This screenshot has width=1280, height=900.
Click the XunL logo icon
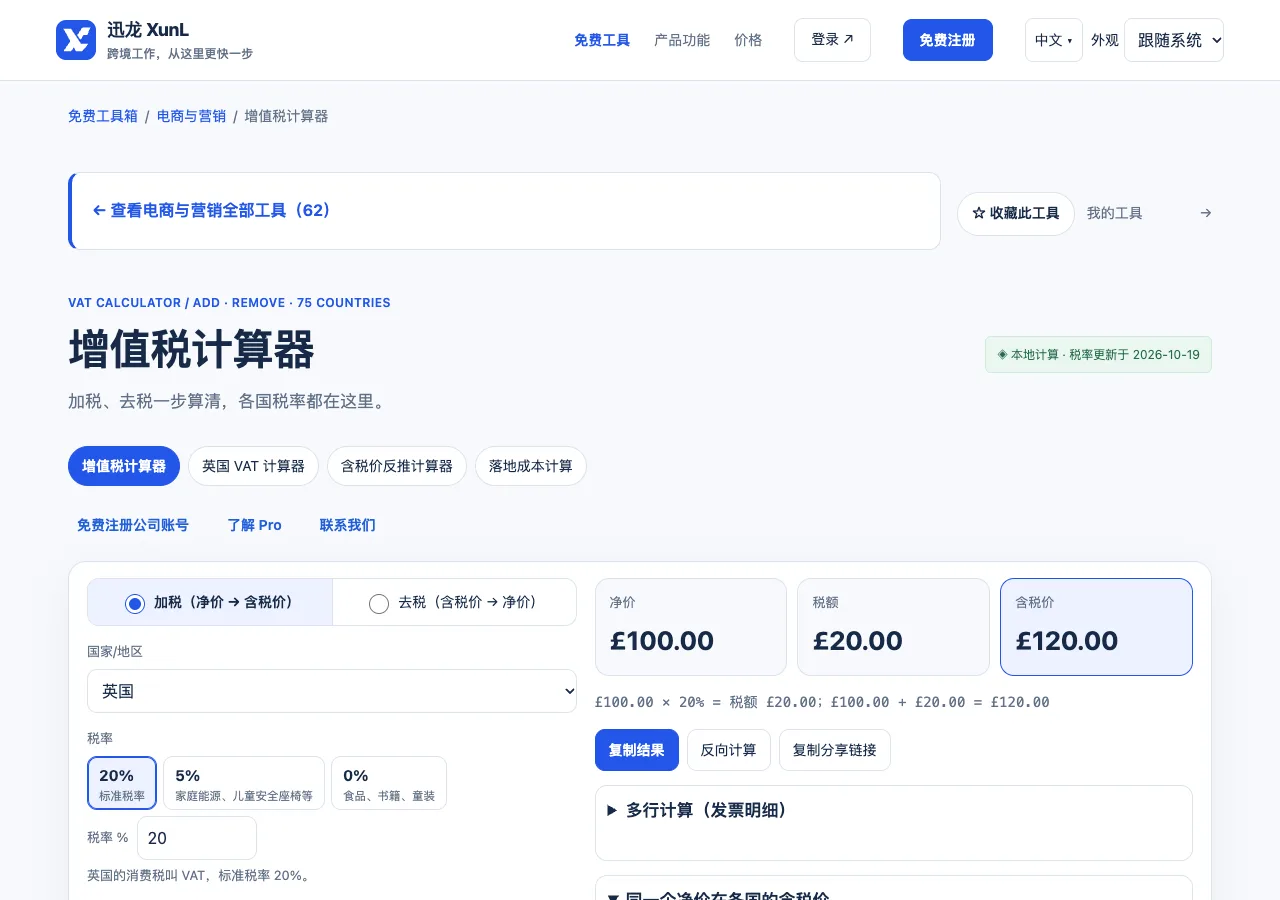pyautogui.click(x=76, y=40)
